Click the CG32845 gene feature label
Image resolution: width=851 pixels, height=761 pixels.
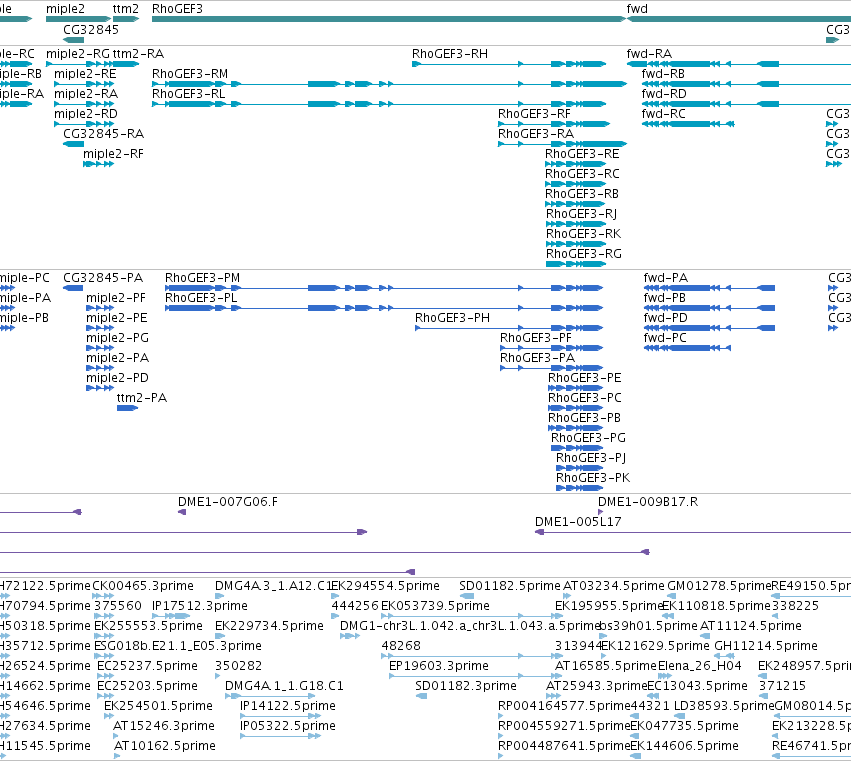pos(91,30)
